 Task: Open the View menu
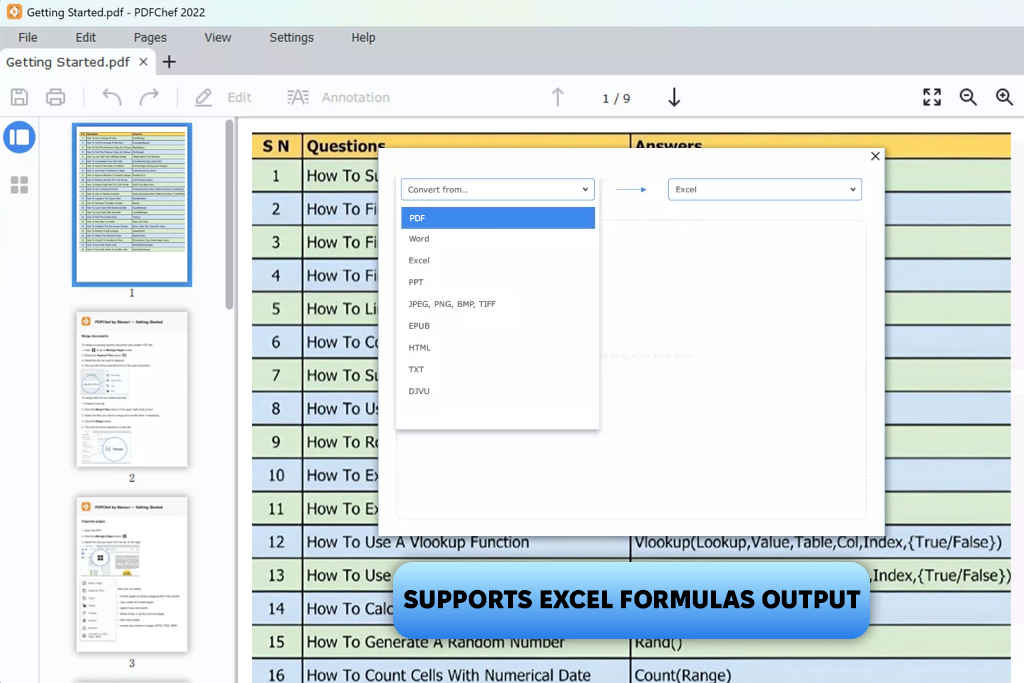pyautogui.click(x=217, y=37)
